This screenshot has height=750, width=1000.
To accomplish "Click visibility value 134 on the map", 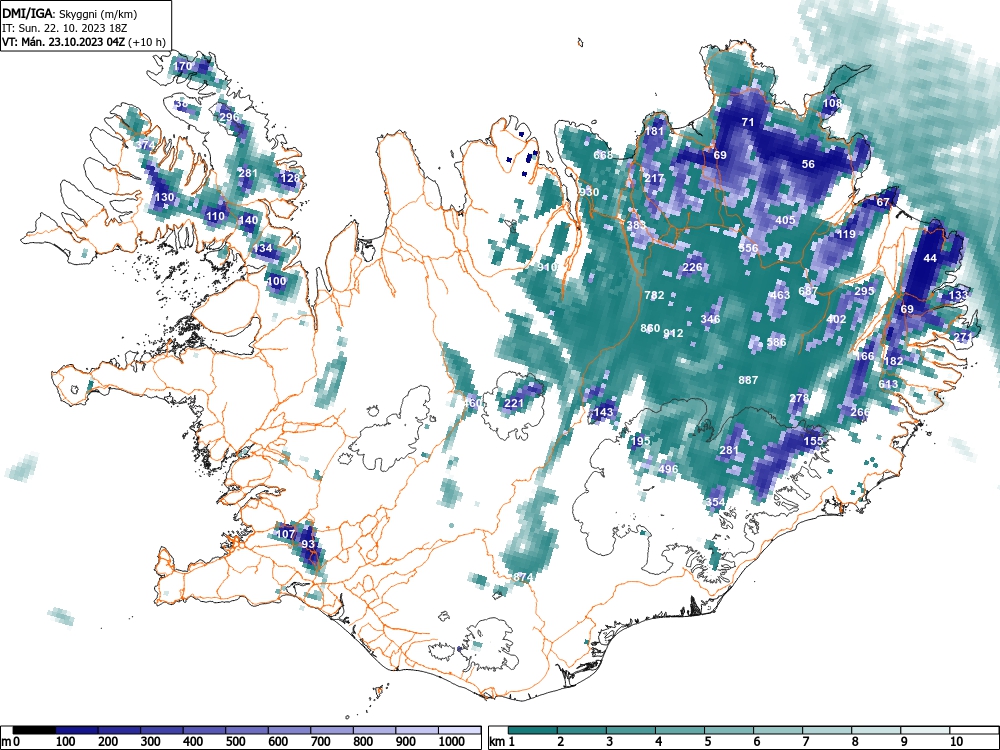I will point(262,248).
